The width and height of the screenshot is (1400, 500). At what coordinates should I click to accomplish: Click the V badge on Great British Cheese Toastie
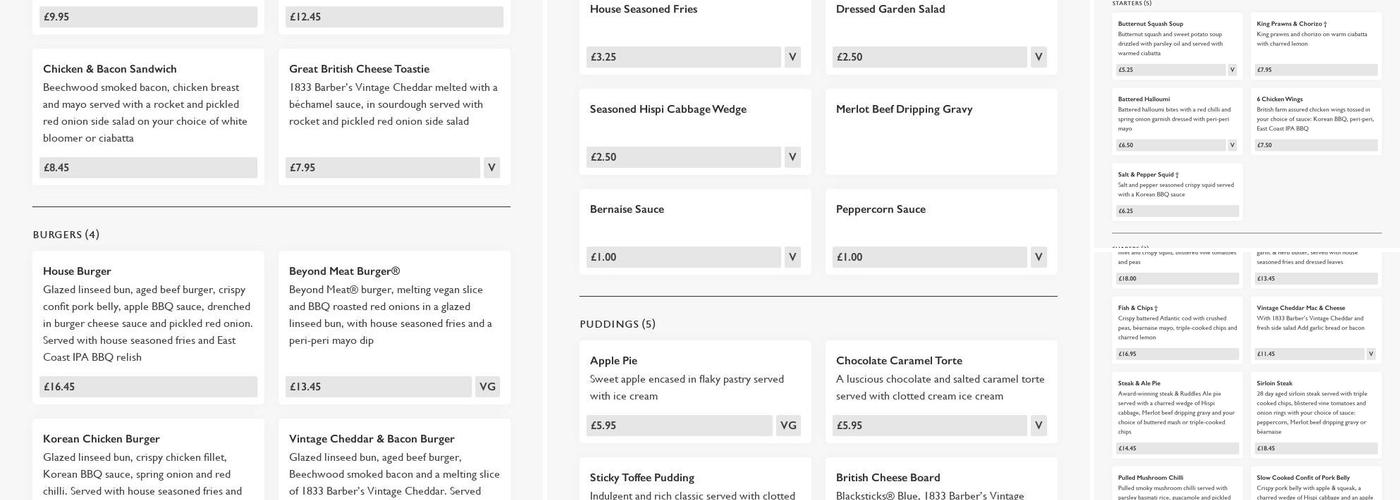(x=491, y=168)
